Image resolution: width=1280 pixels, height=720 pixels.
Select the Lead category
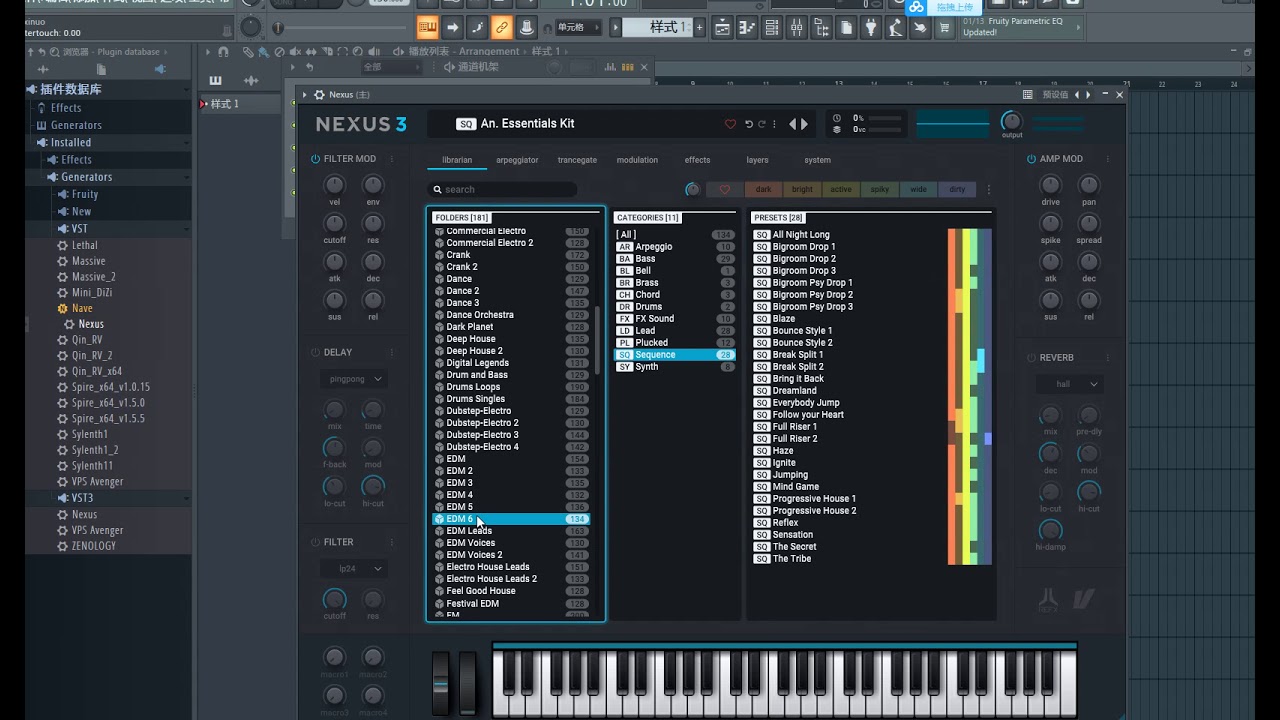[x=674, y=330]
